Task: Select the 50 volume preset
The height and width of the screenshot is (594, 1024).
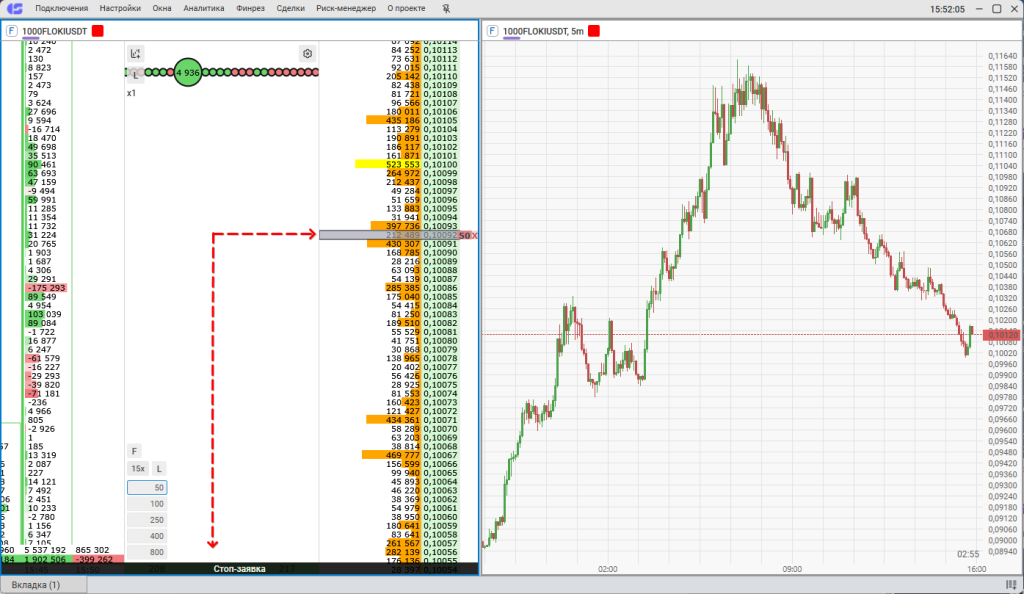Action: tap(147, 488)
